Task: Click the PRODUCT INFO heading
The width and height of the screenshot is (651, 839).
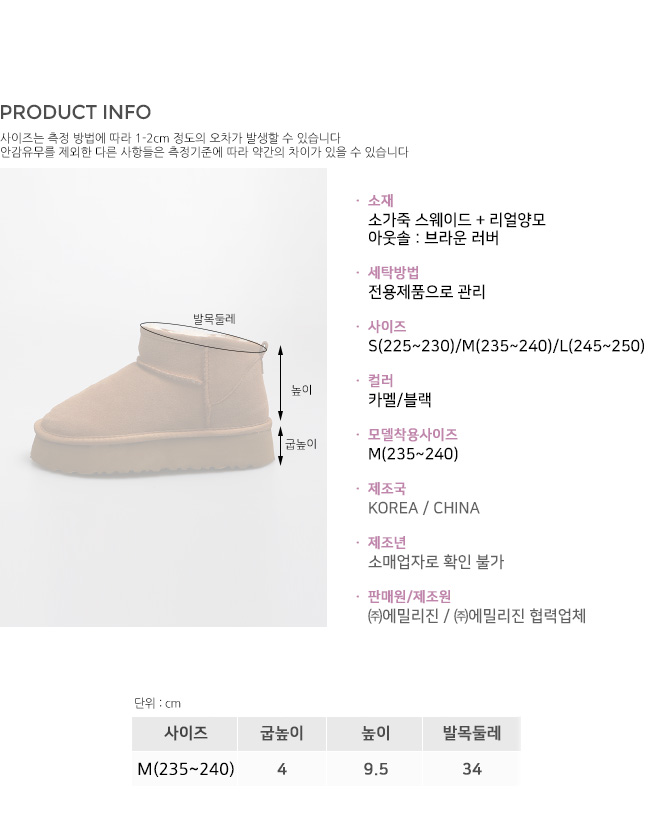Action: pos(75,112)
